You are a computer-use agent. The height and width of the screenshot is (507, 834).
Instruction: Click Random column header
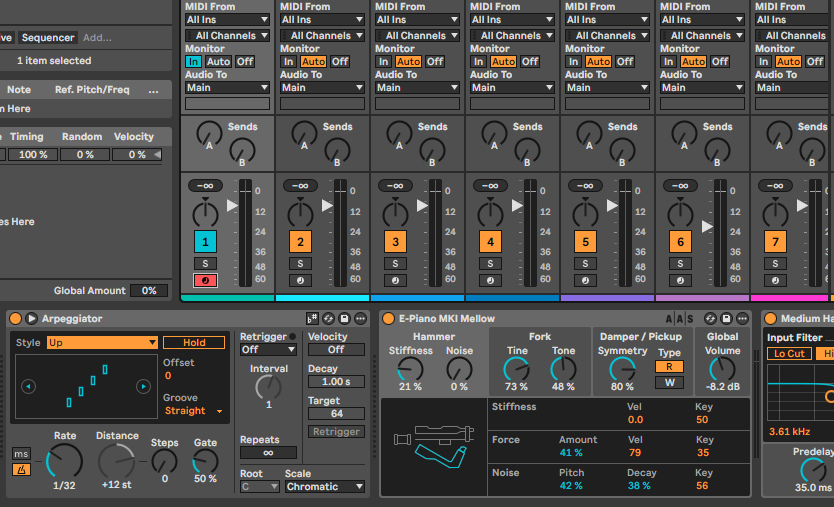pos(82,137)
